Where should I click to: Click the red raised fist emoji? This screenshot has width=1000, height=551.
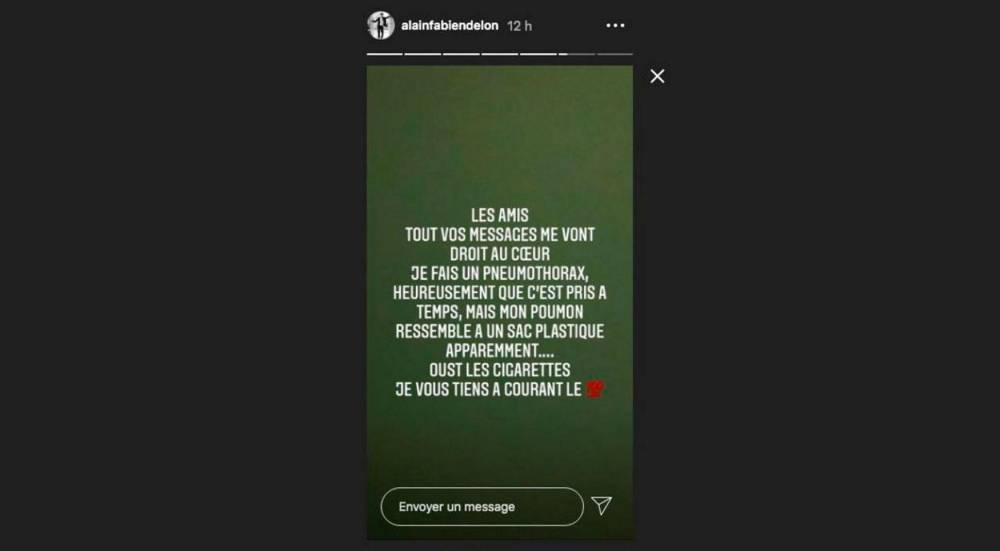tap(594, 389)
